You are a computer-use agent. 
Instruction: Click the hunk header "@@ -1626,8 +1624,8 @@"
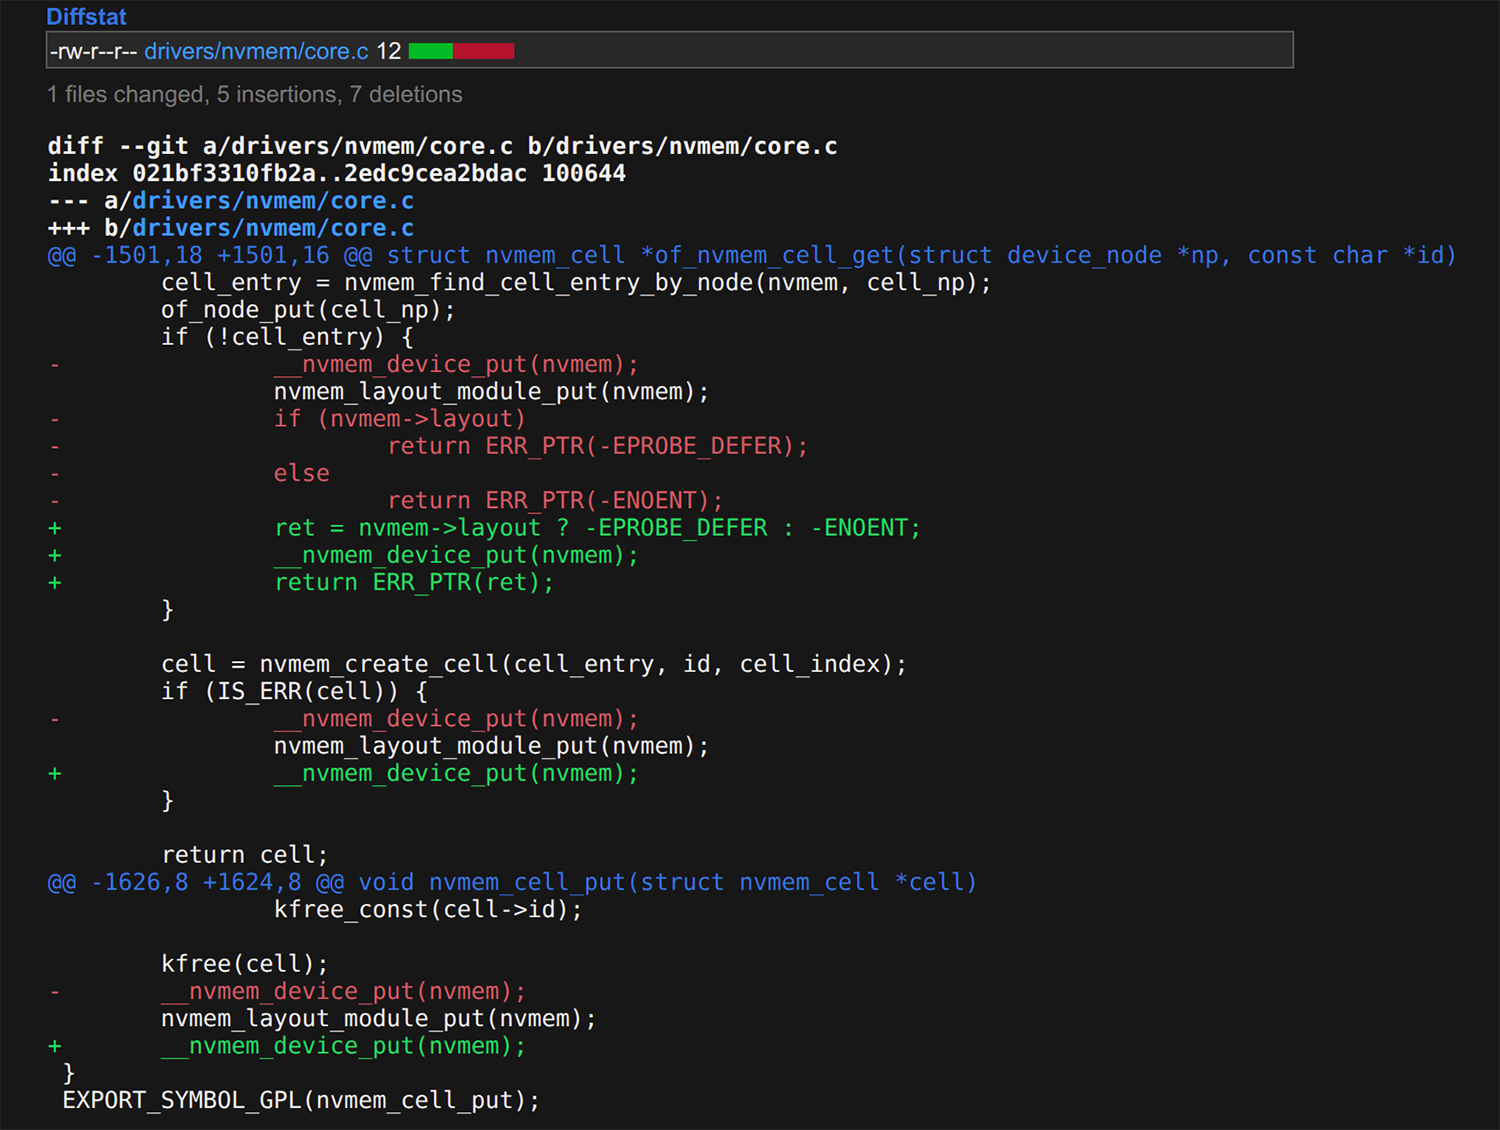point(196,882)
